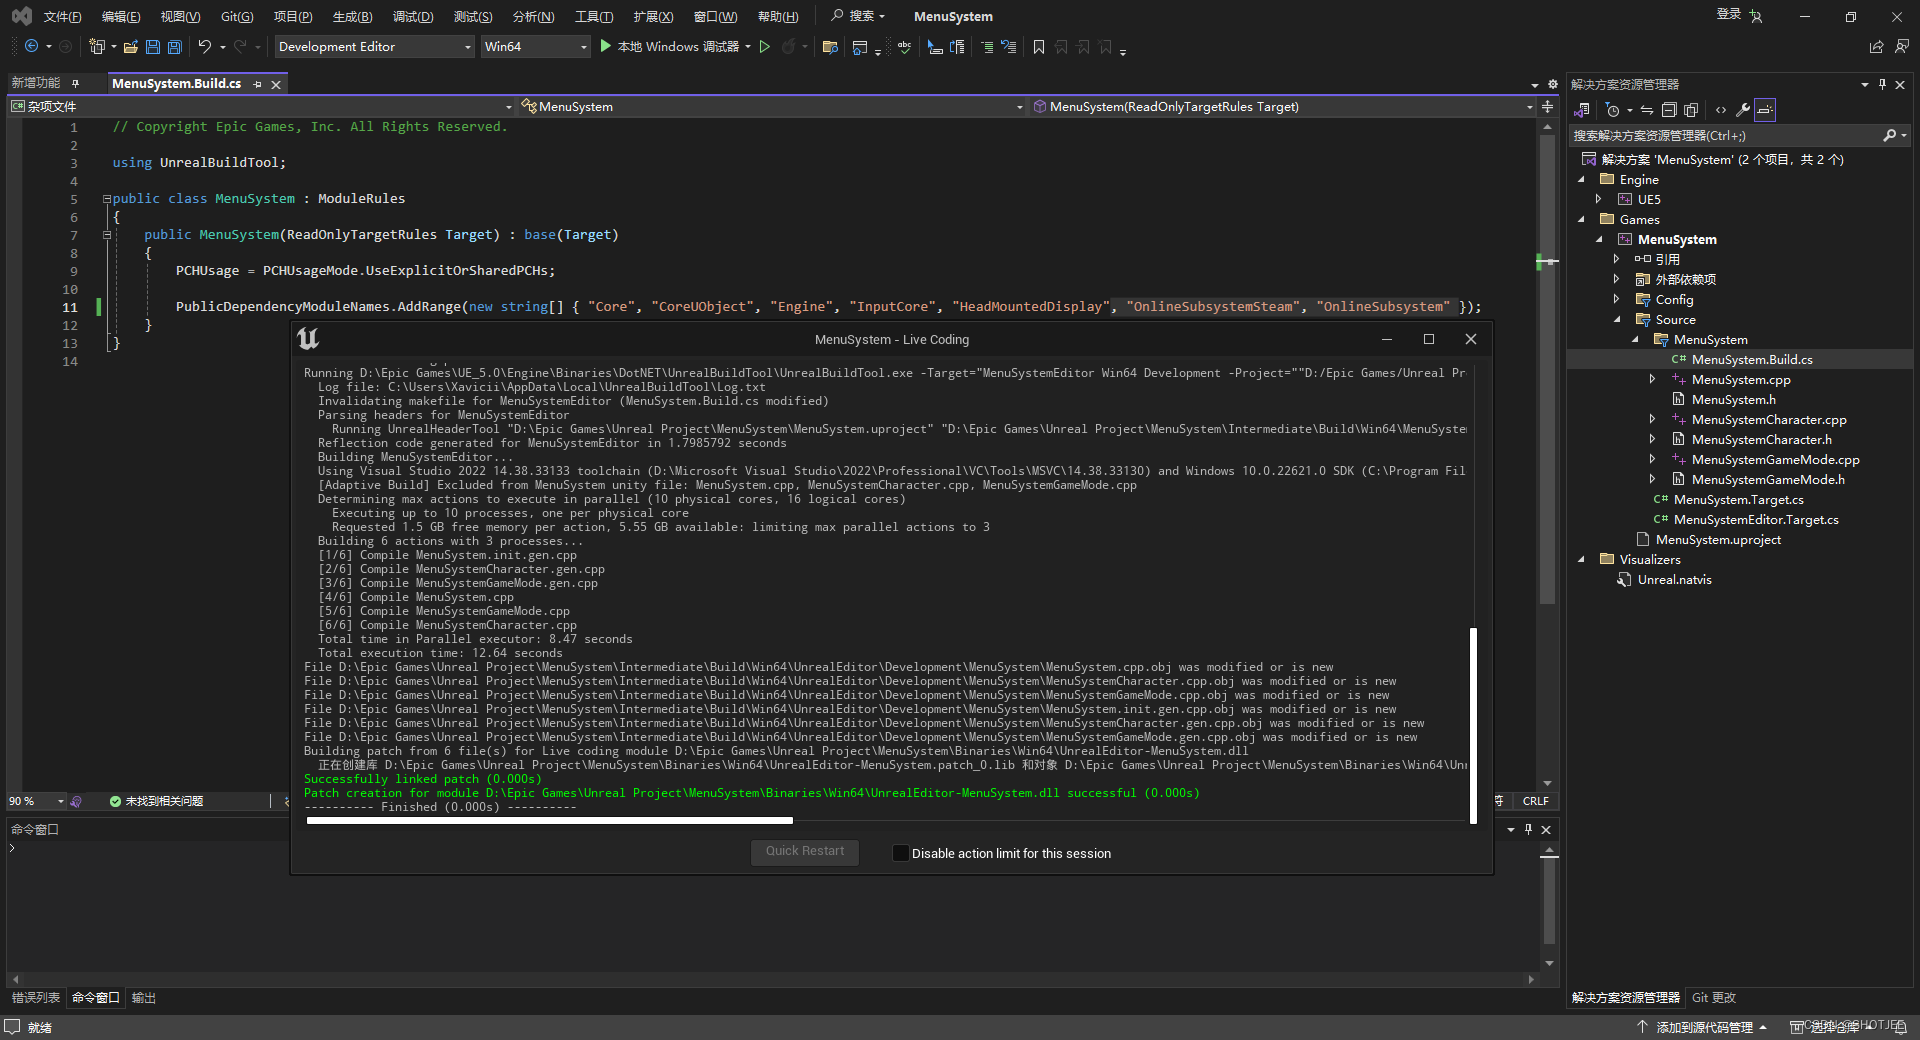Click the send feedback icon at top right
1920x1040 pixels.
tap(1902, 47)
